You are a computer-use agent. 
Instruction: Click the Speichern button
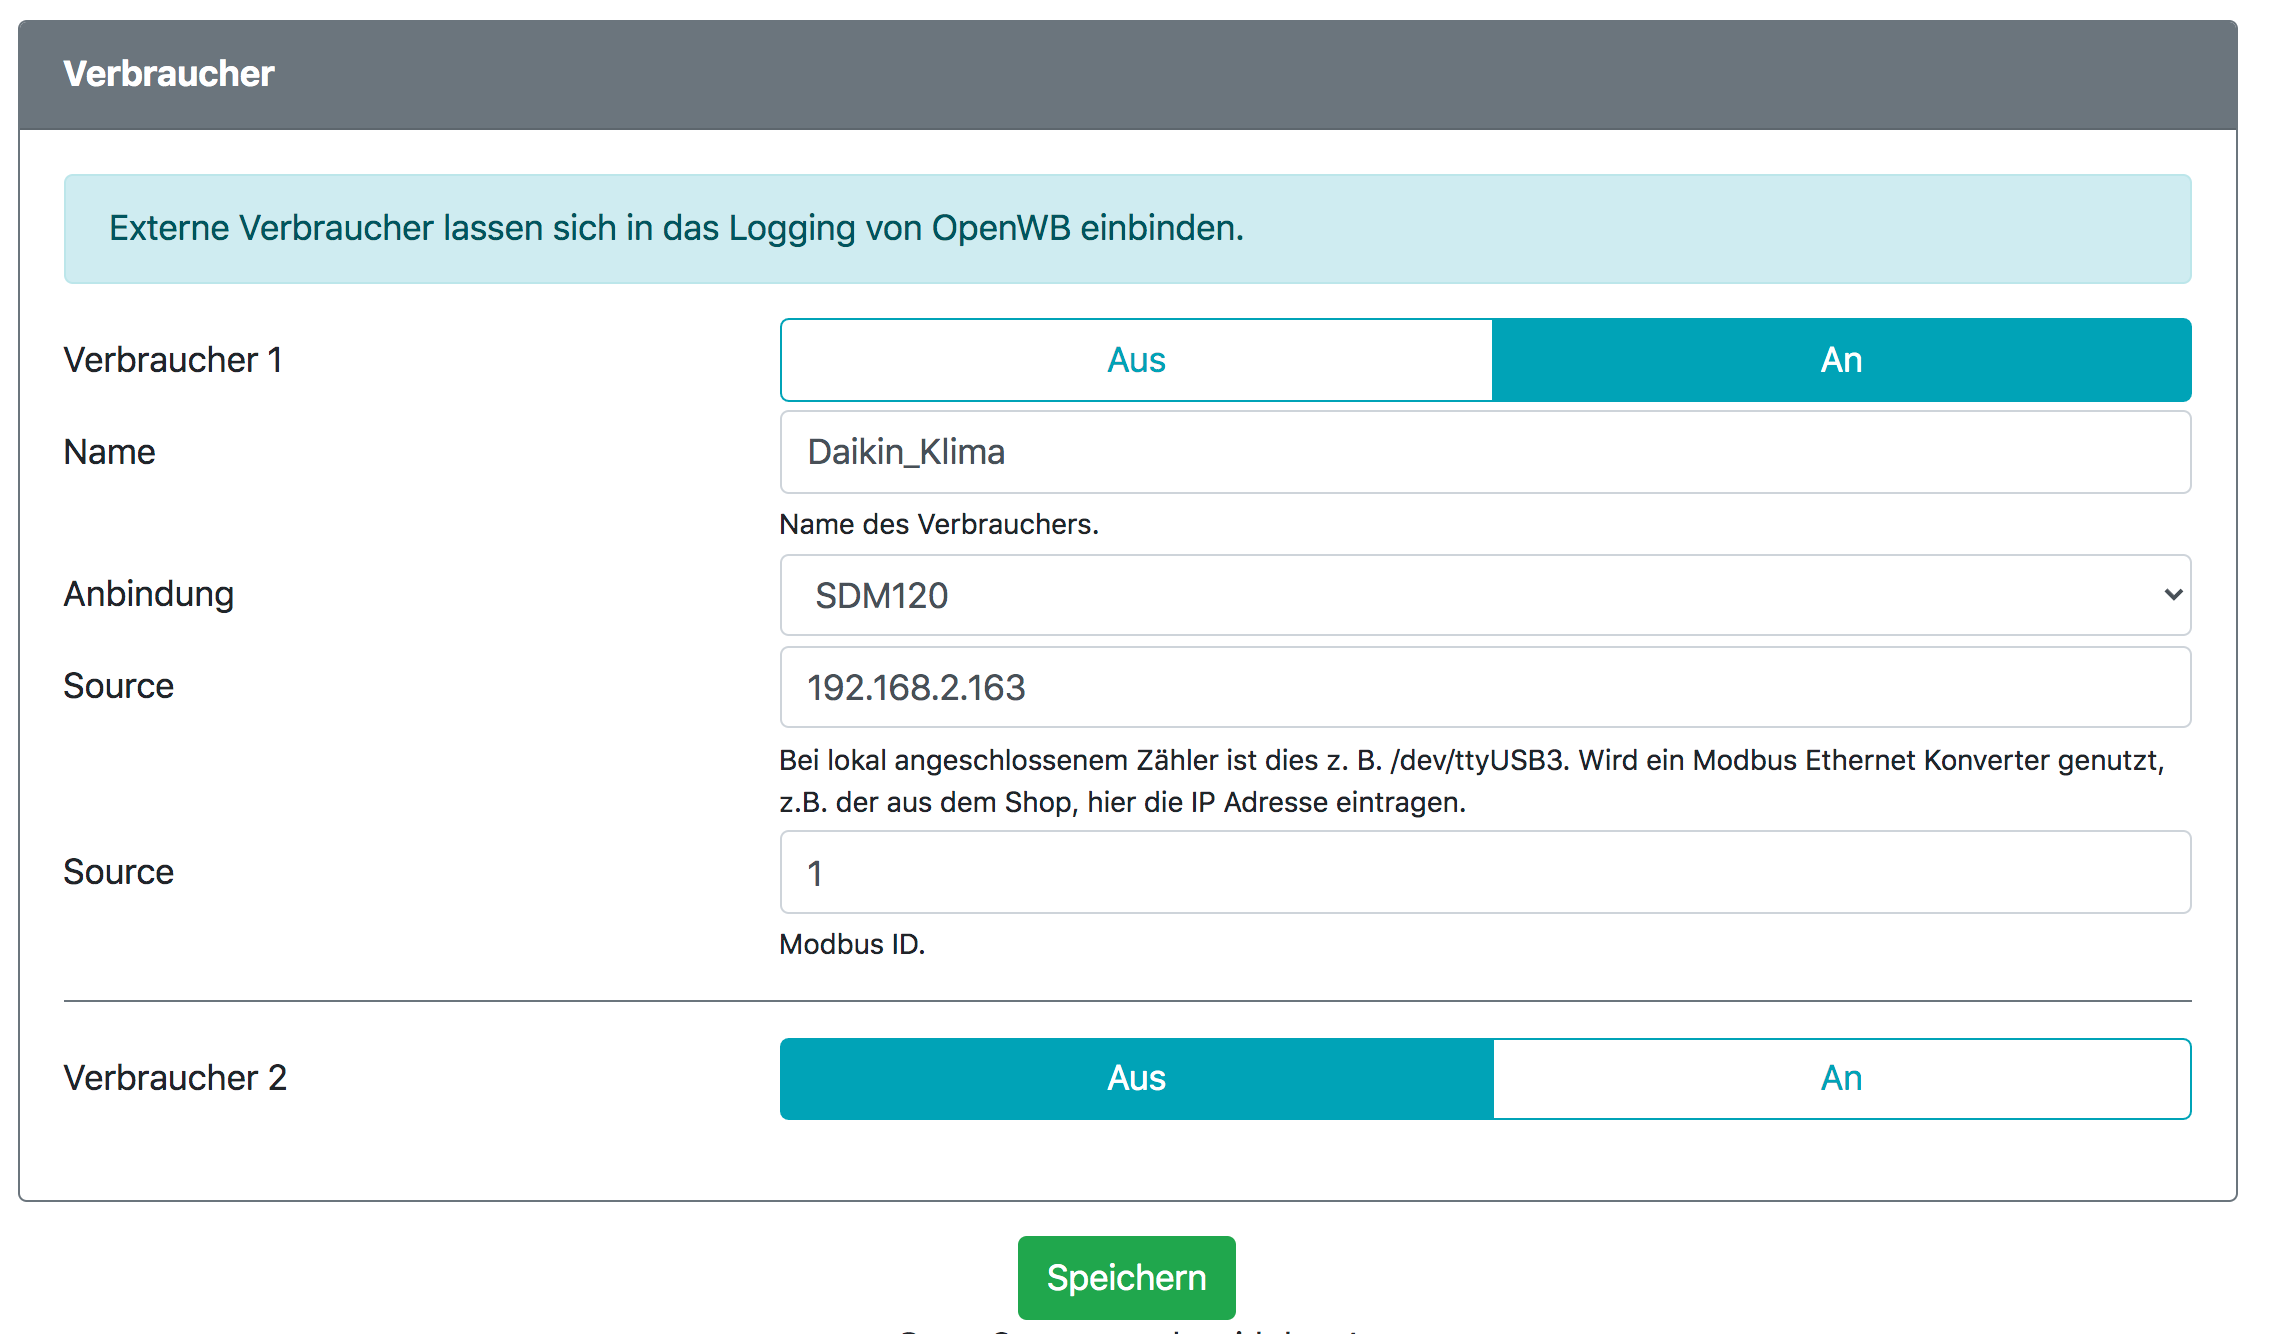(1126, 1277)
